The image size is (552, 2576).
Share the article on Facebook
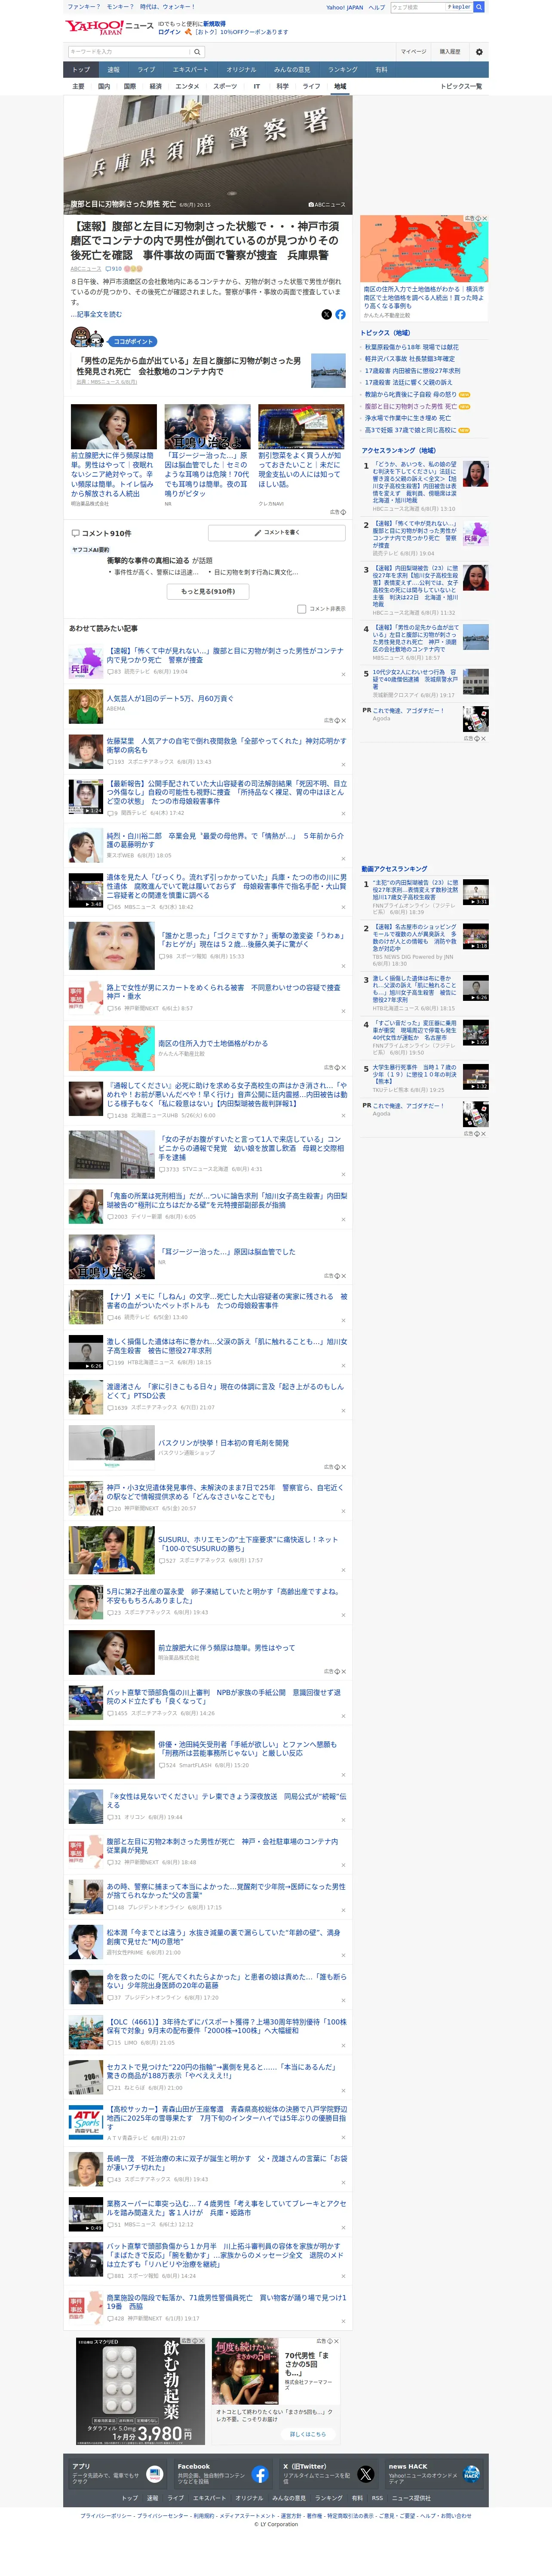[340, 314]
